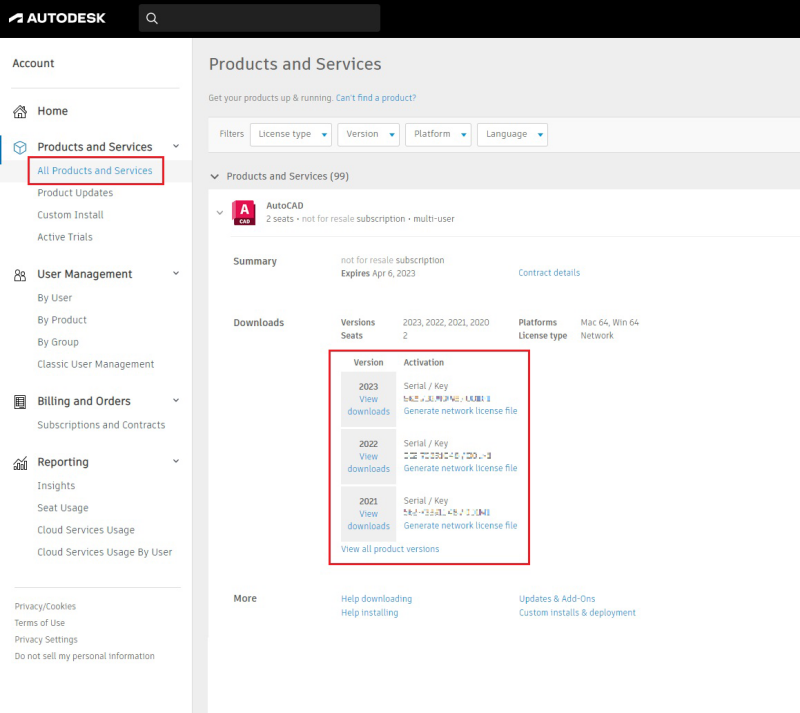Open Privacy Settings footer link
This screenshot has height=713, width=800.
tap(46, 640)
